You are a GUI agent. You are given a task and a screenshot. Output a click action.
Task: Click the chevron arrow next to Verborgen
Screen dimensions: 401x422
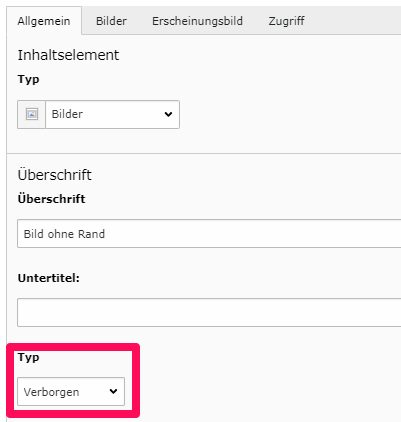point(113,391)
